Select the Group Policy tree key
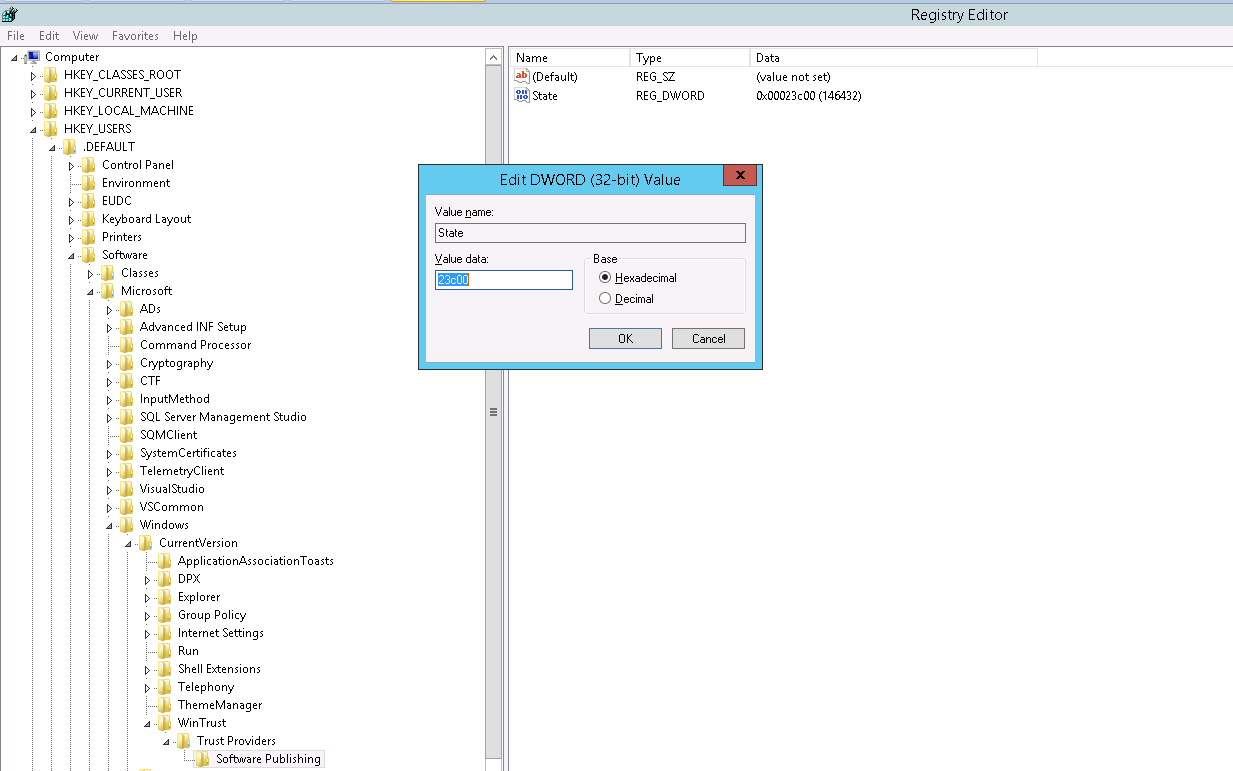This screenshot has width=1233, height=771. [212, 615]
